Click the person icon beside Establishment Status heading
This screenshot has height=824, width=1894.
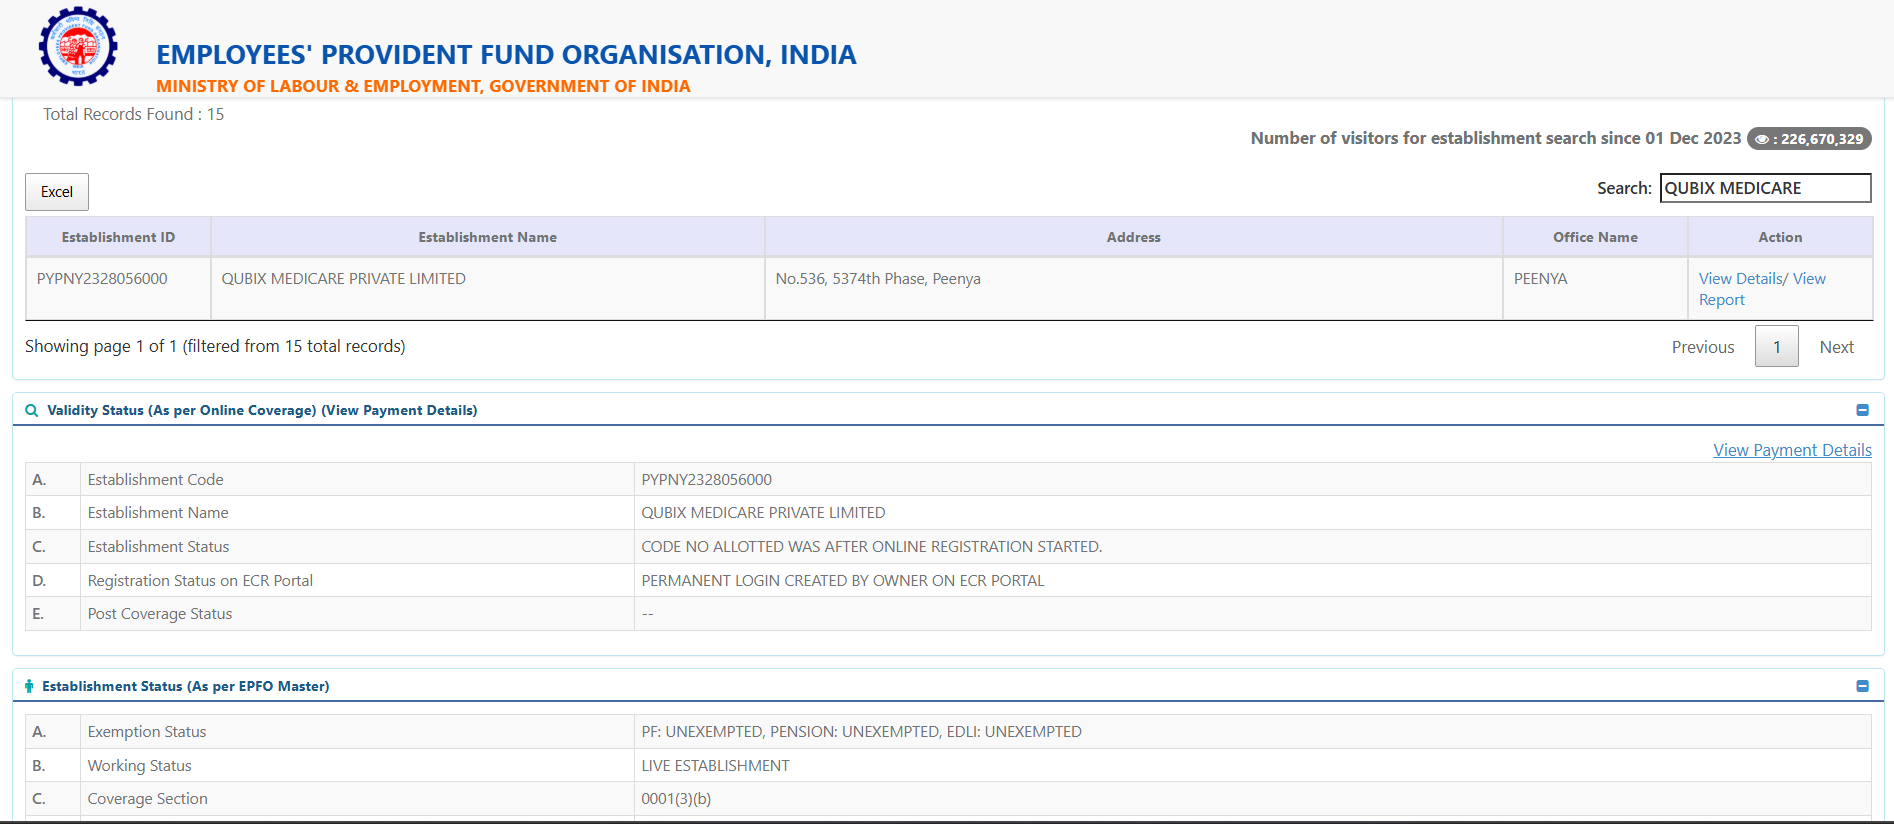pyautogui.click(x=29, y=686)
